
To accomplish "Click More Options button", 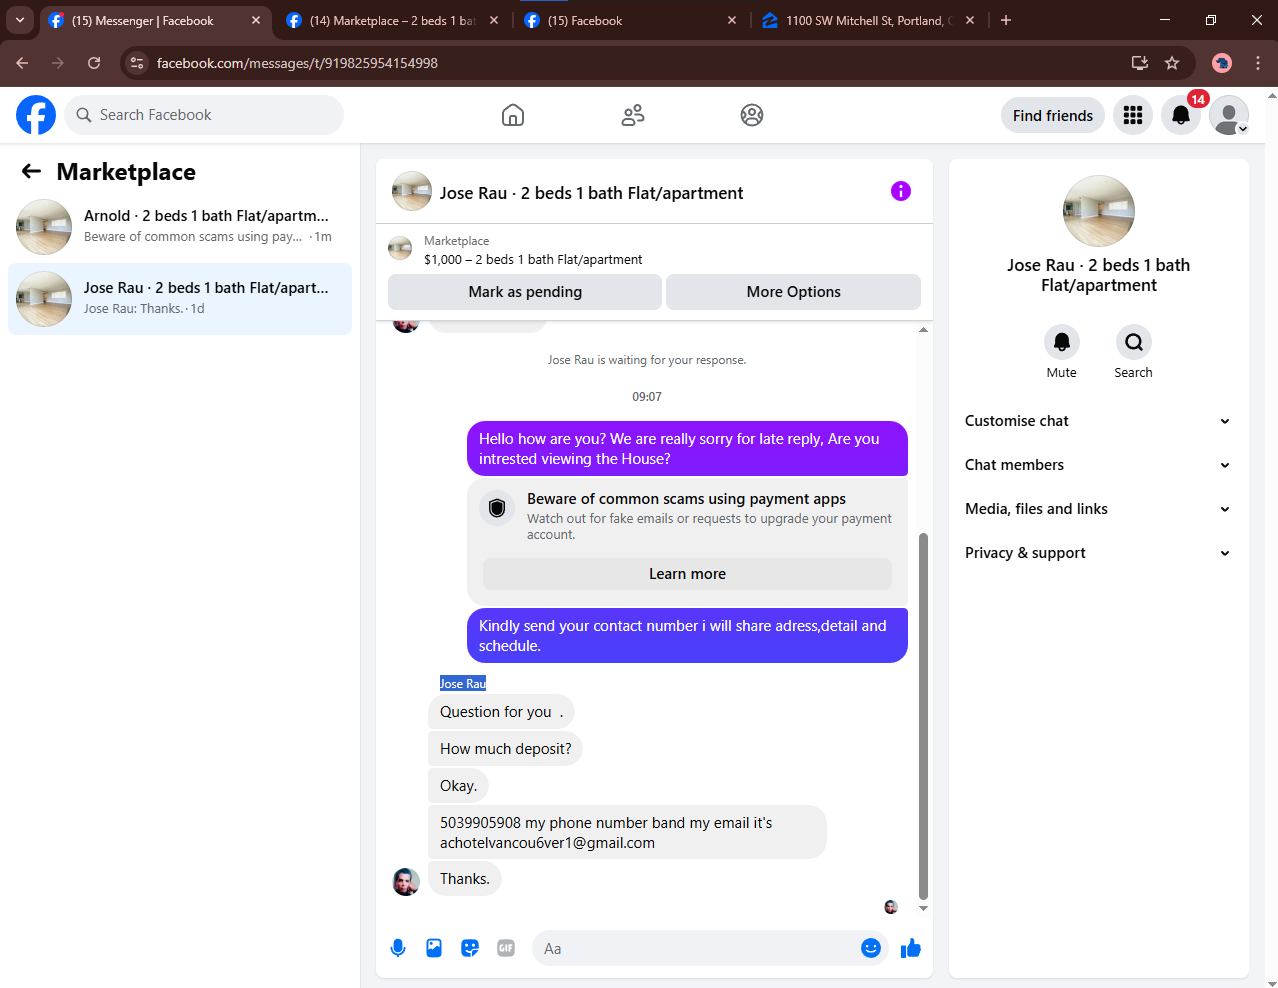I will [794, 292].
